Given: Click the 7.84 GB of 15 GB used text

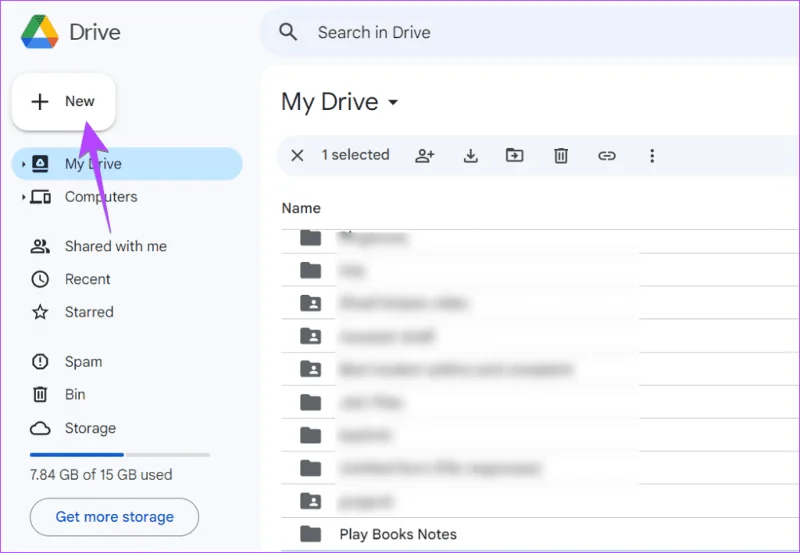Looking at the screenshot, I should [101, 475].
